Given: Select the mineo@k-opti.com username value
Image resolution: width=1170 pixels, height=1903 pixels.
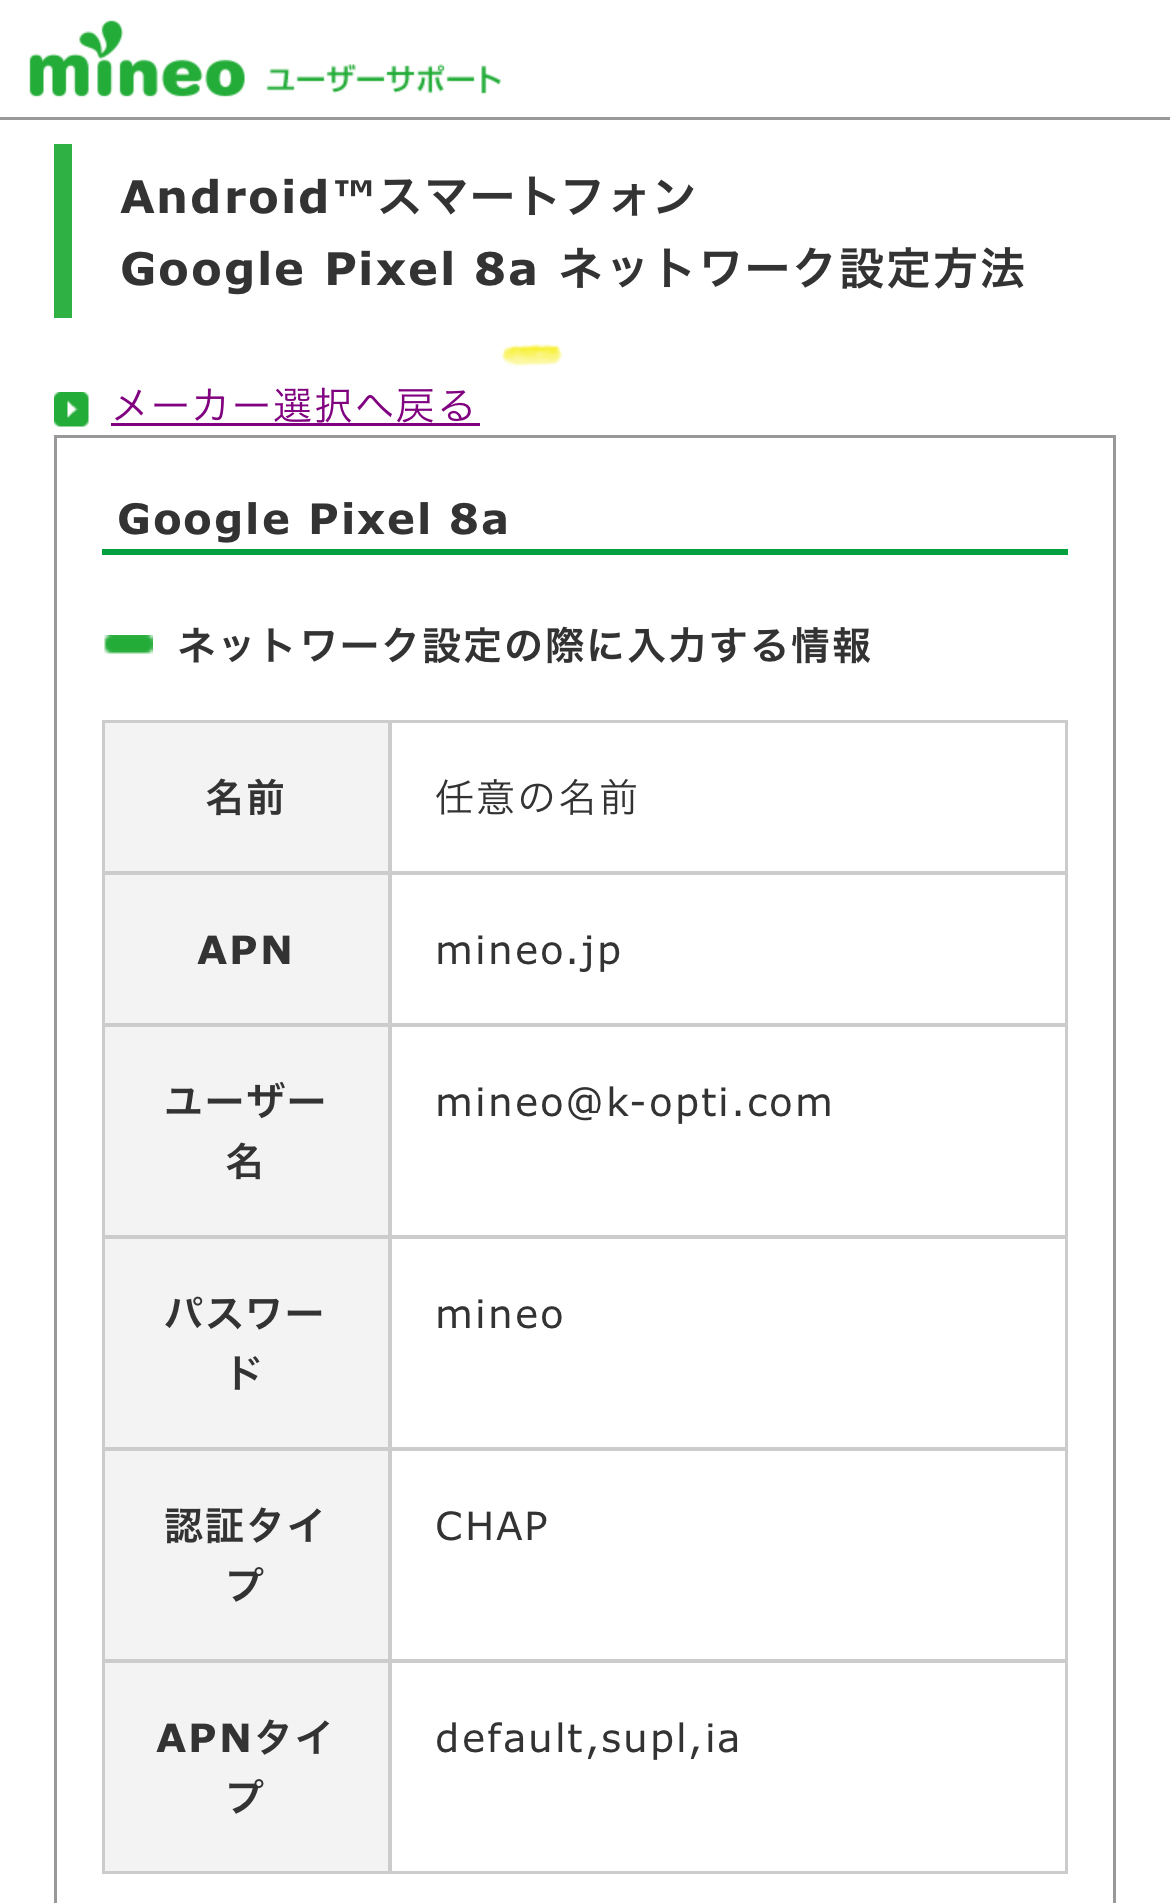Looking at the screenshot, I should [634, 1102].
